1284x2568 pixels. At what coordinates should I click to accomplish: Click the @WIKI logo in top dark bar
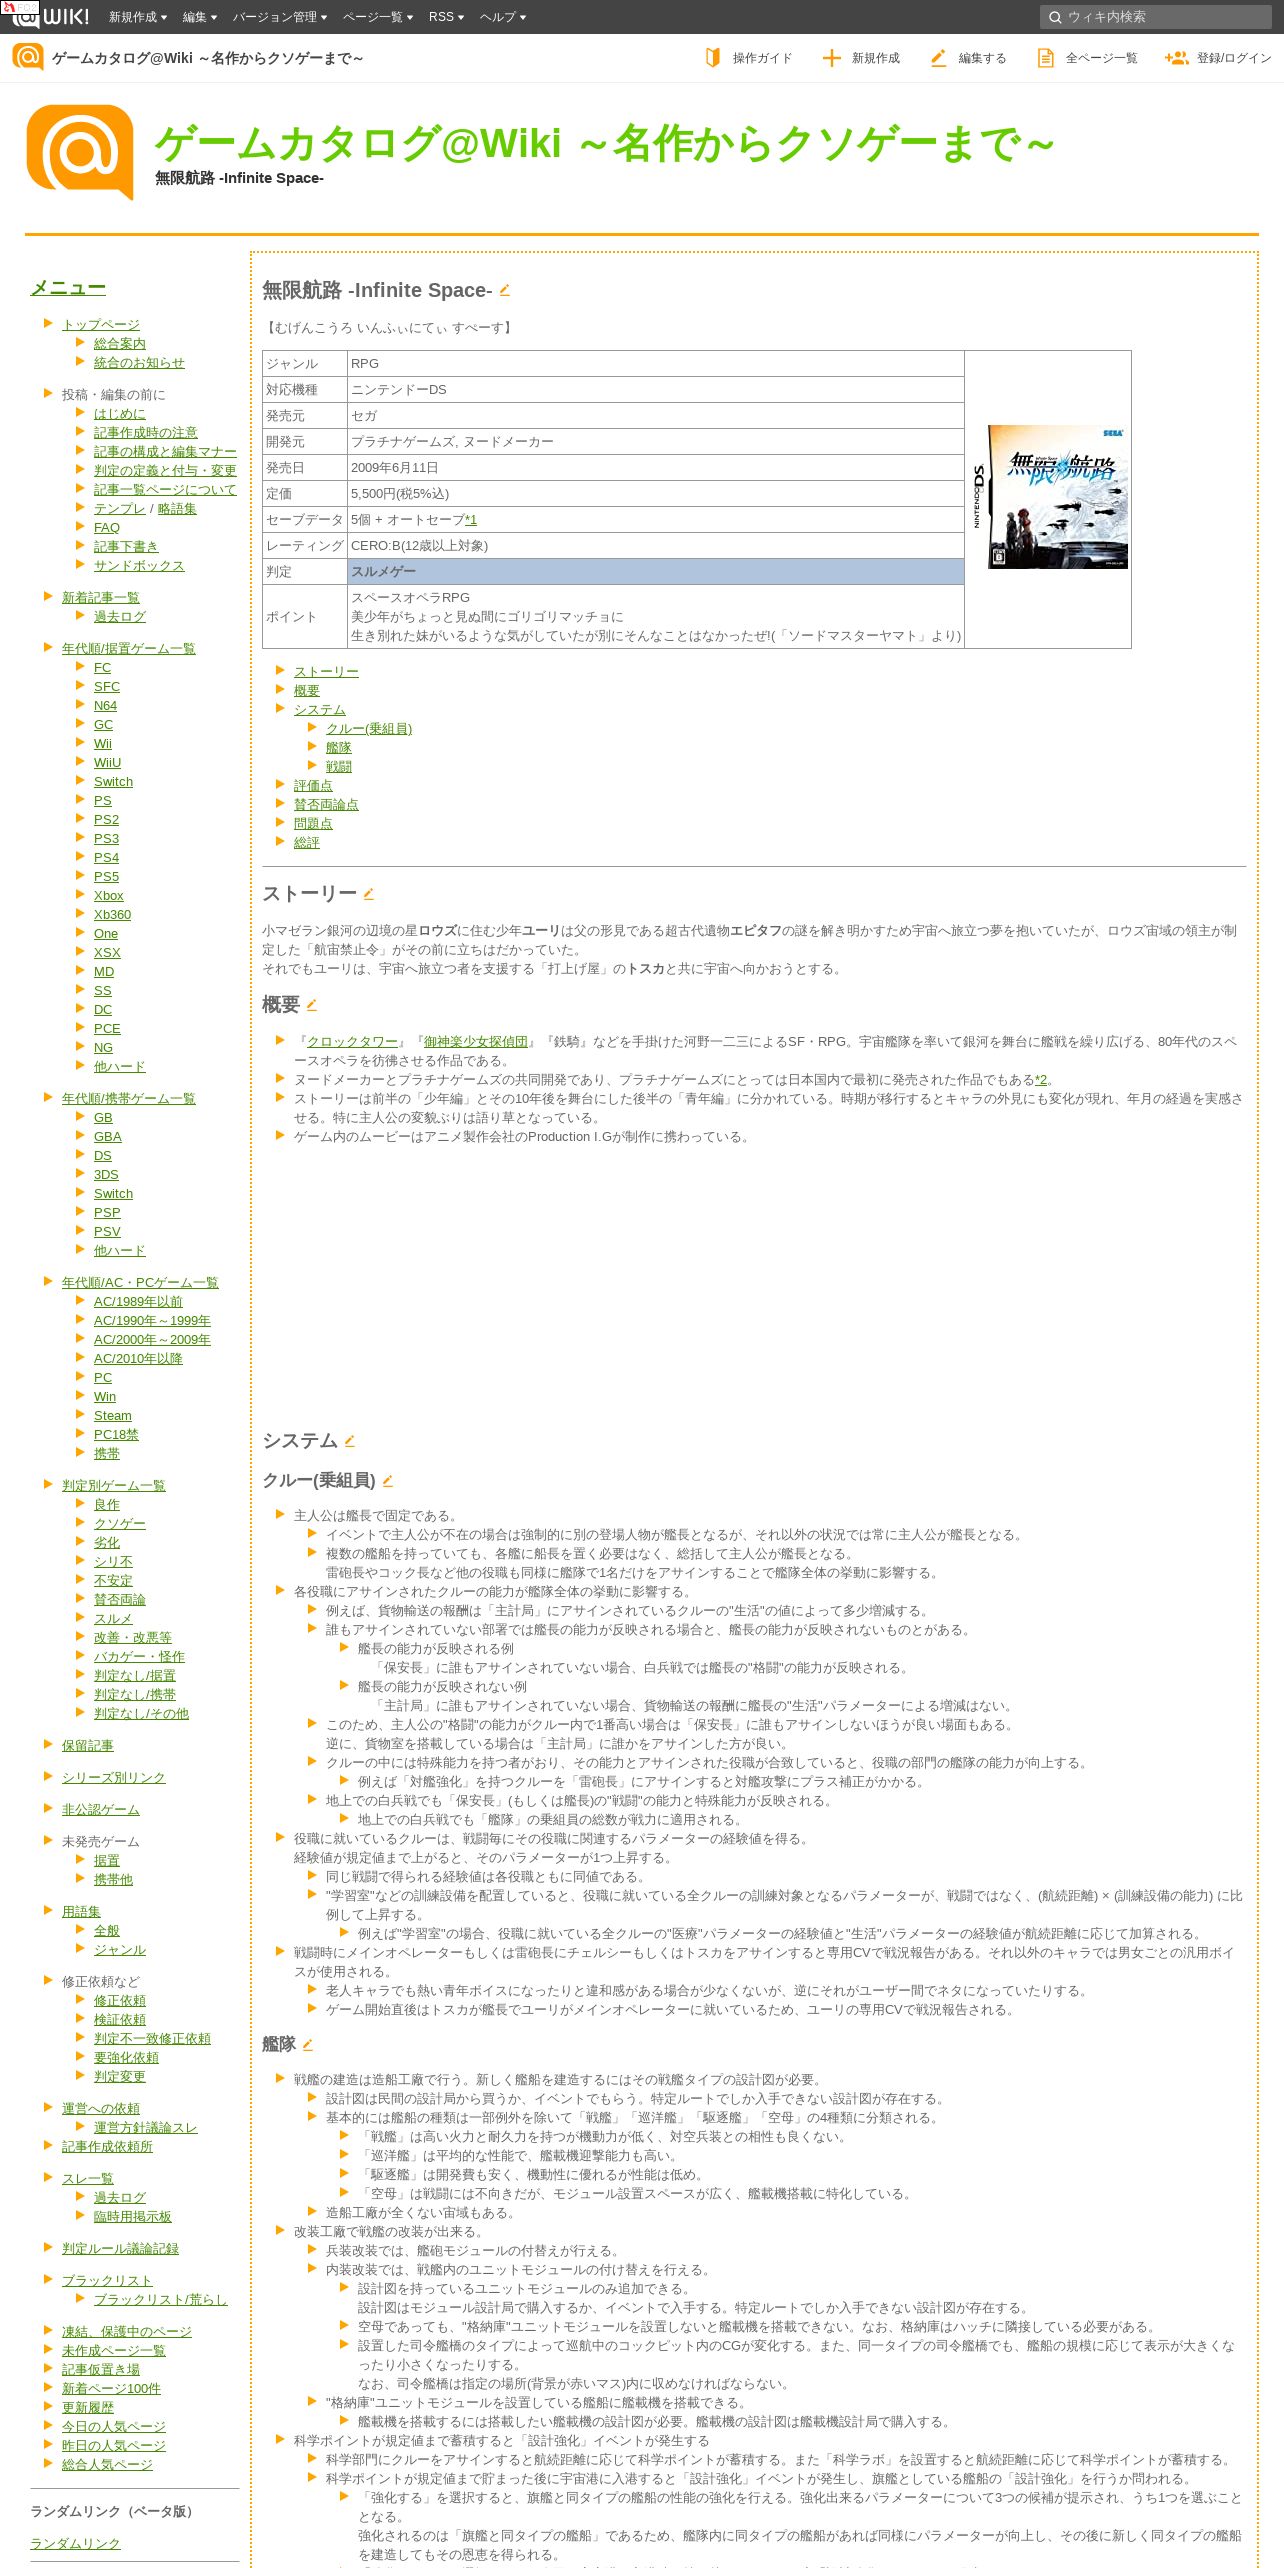point(50,16)
